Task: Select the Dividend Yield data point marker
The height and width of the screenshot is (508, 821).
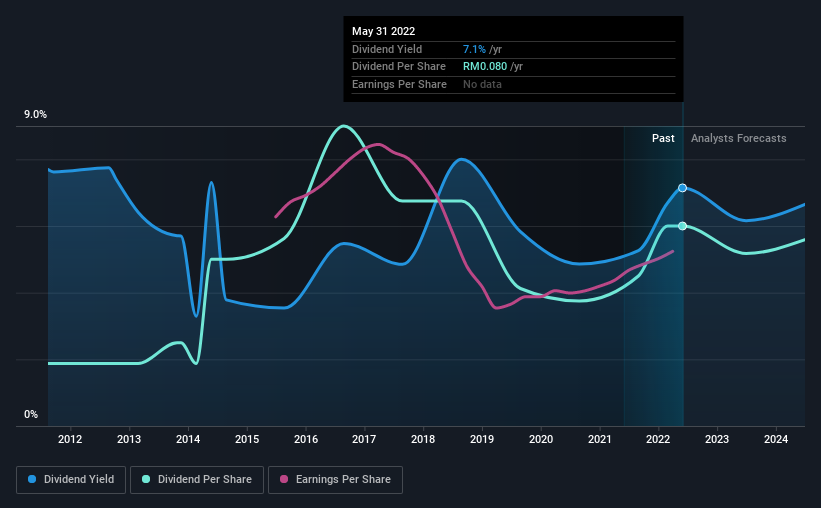Action: 682,188
